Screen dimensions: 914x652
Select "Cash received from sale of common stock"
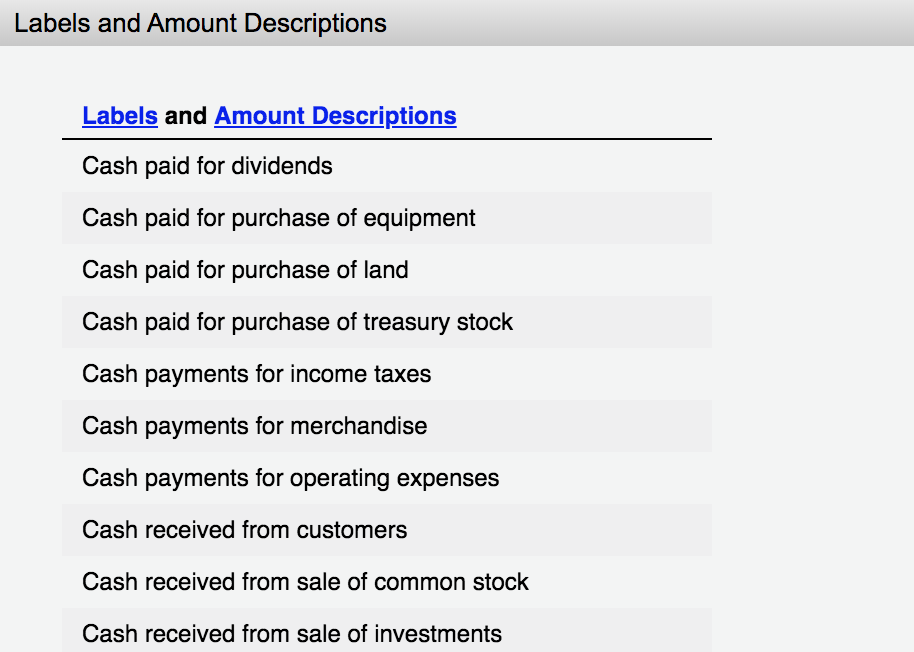(305, 582)
